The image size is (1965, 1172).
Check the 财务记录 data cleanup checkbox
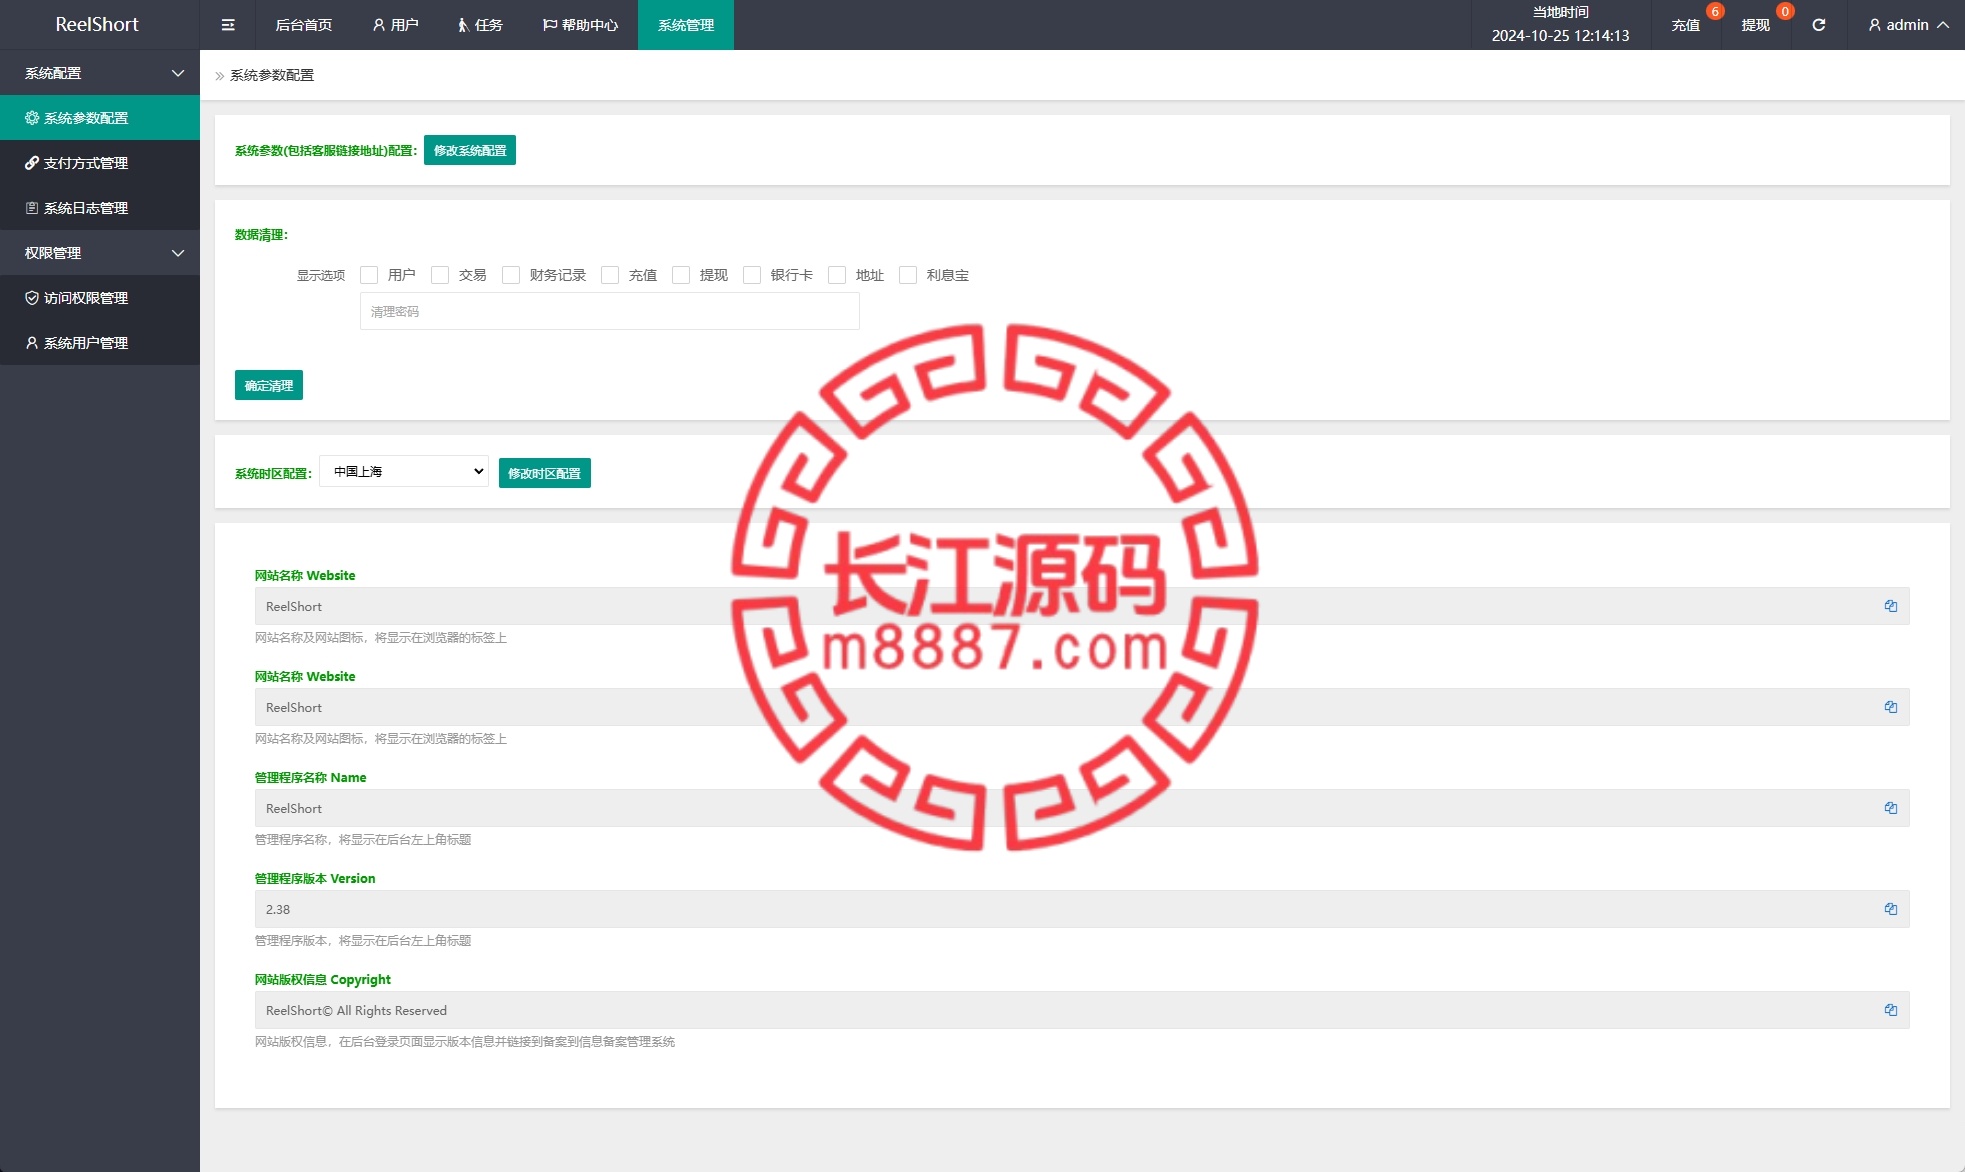click(511, 275)
